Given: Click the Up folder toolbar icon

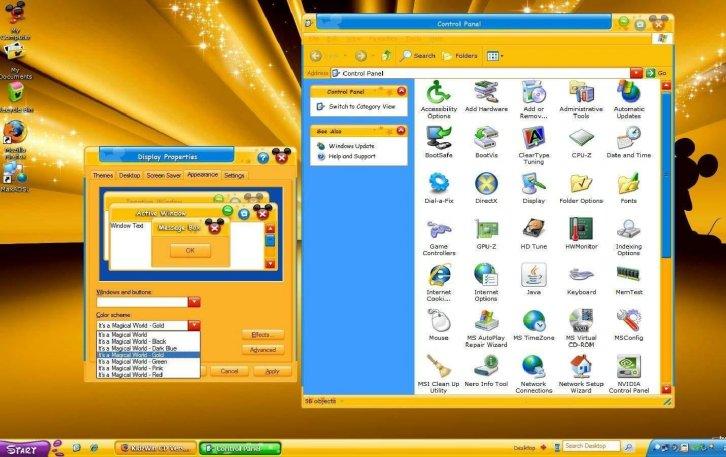Looking at the screenshot, I should pos(386,56).
